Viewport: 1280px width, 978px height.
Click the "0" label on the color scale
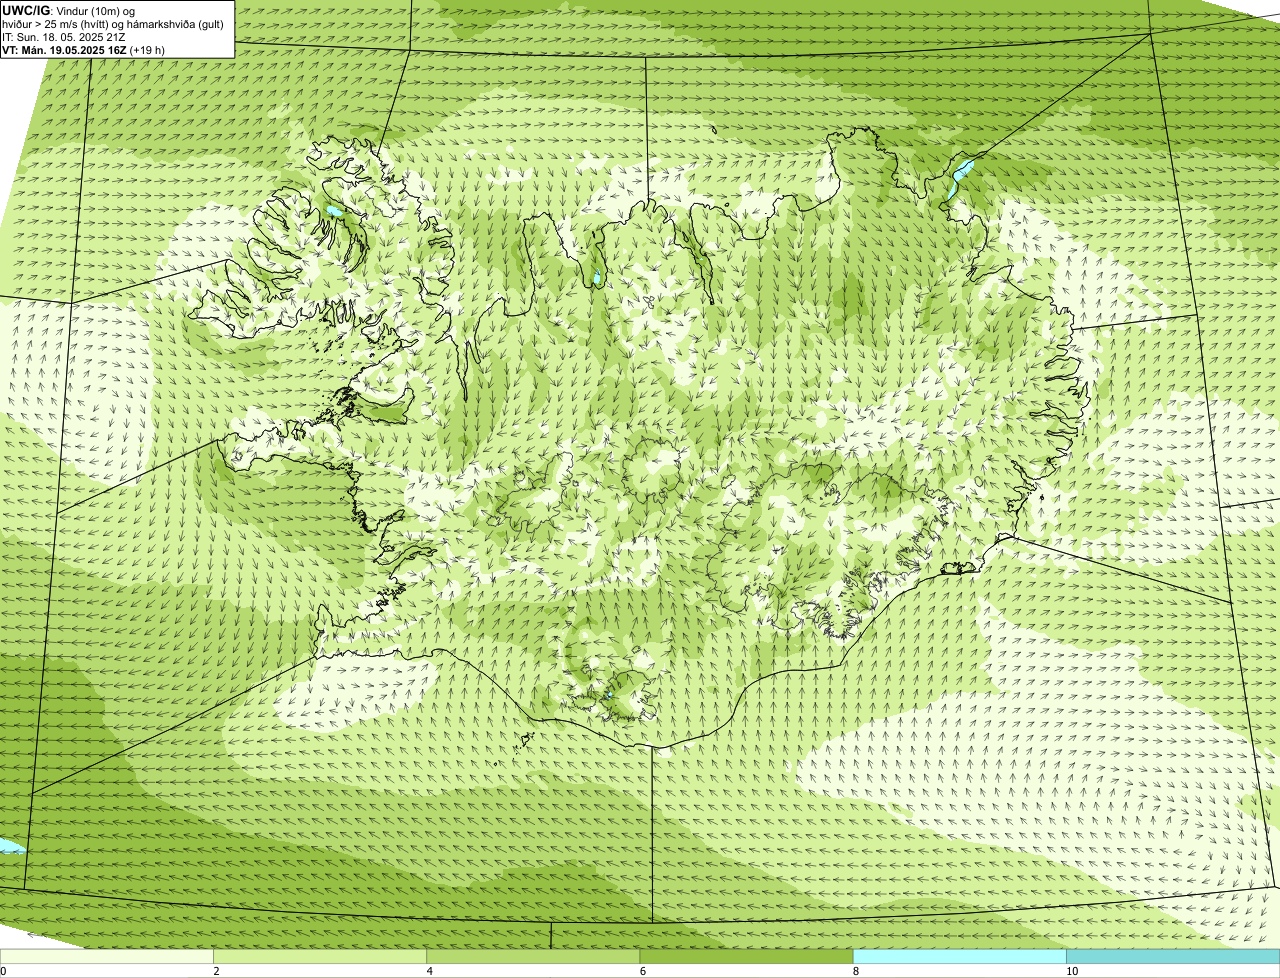click(x=4, y=971)
